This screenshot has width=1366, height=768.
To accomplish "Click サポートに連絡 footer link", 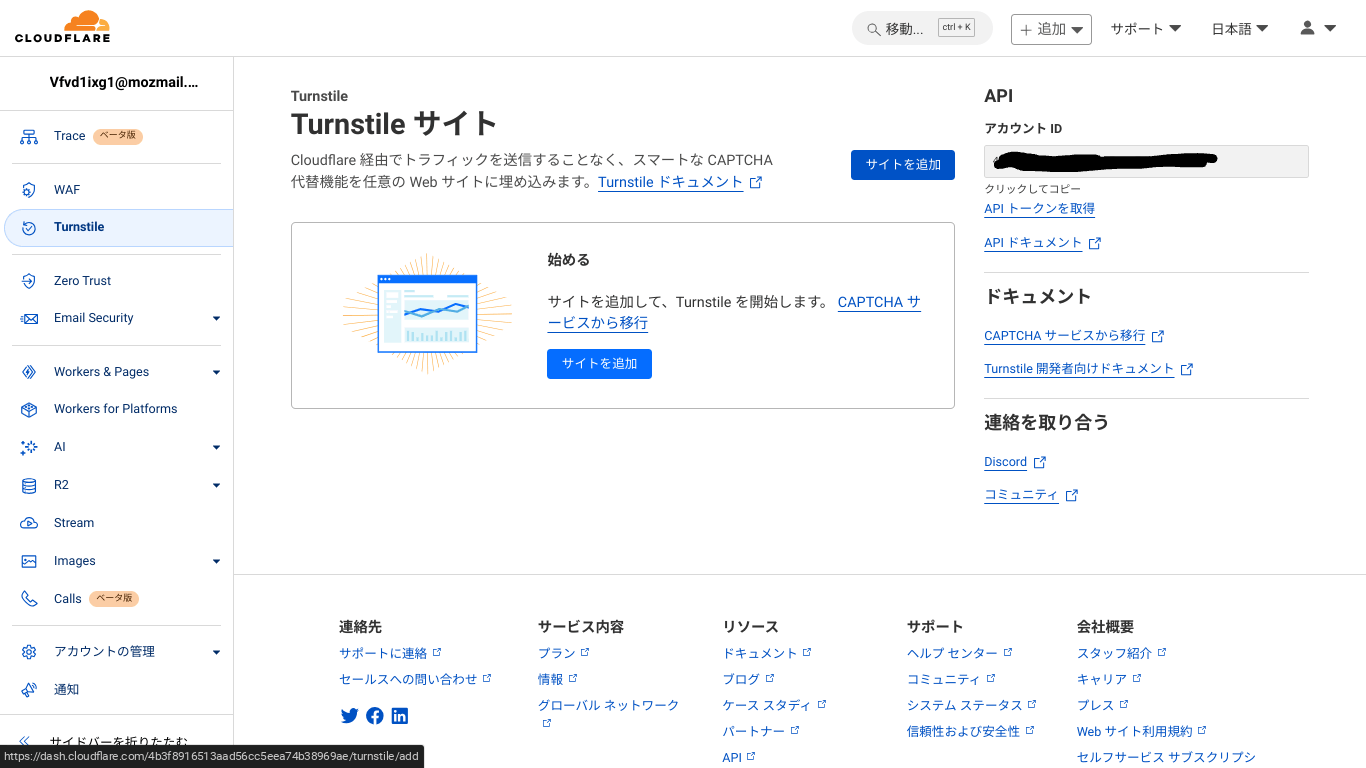I will [383, 653].
